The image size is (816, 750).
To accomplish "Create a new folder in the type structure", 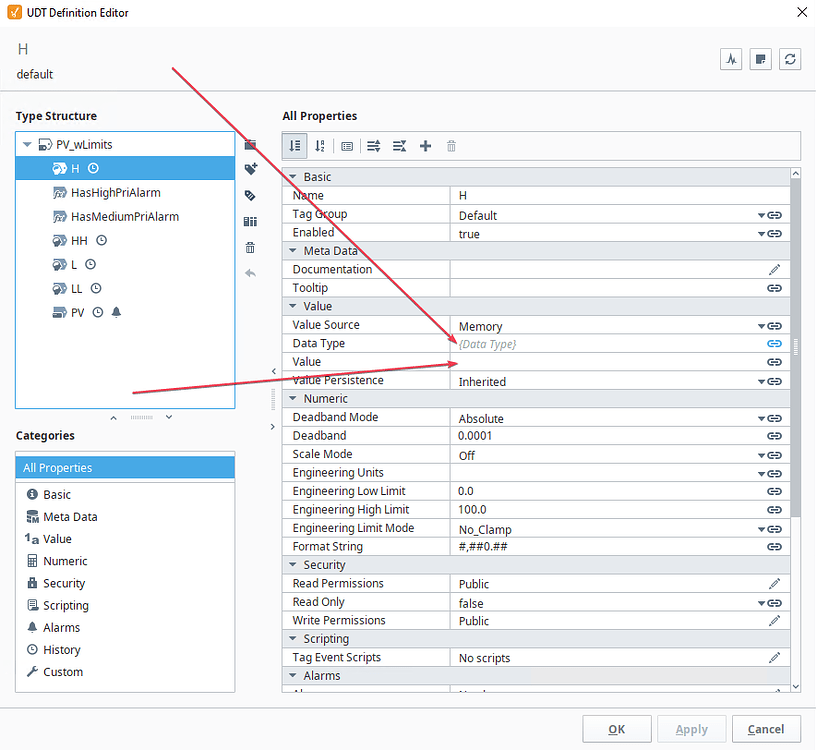I will [x=251, y=146].
